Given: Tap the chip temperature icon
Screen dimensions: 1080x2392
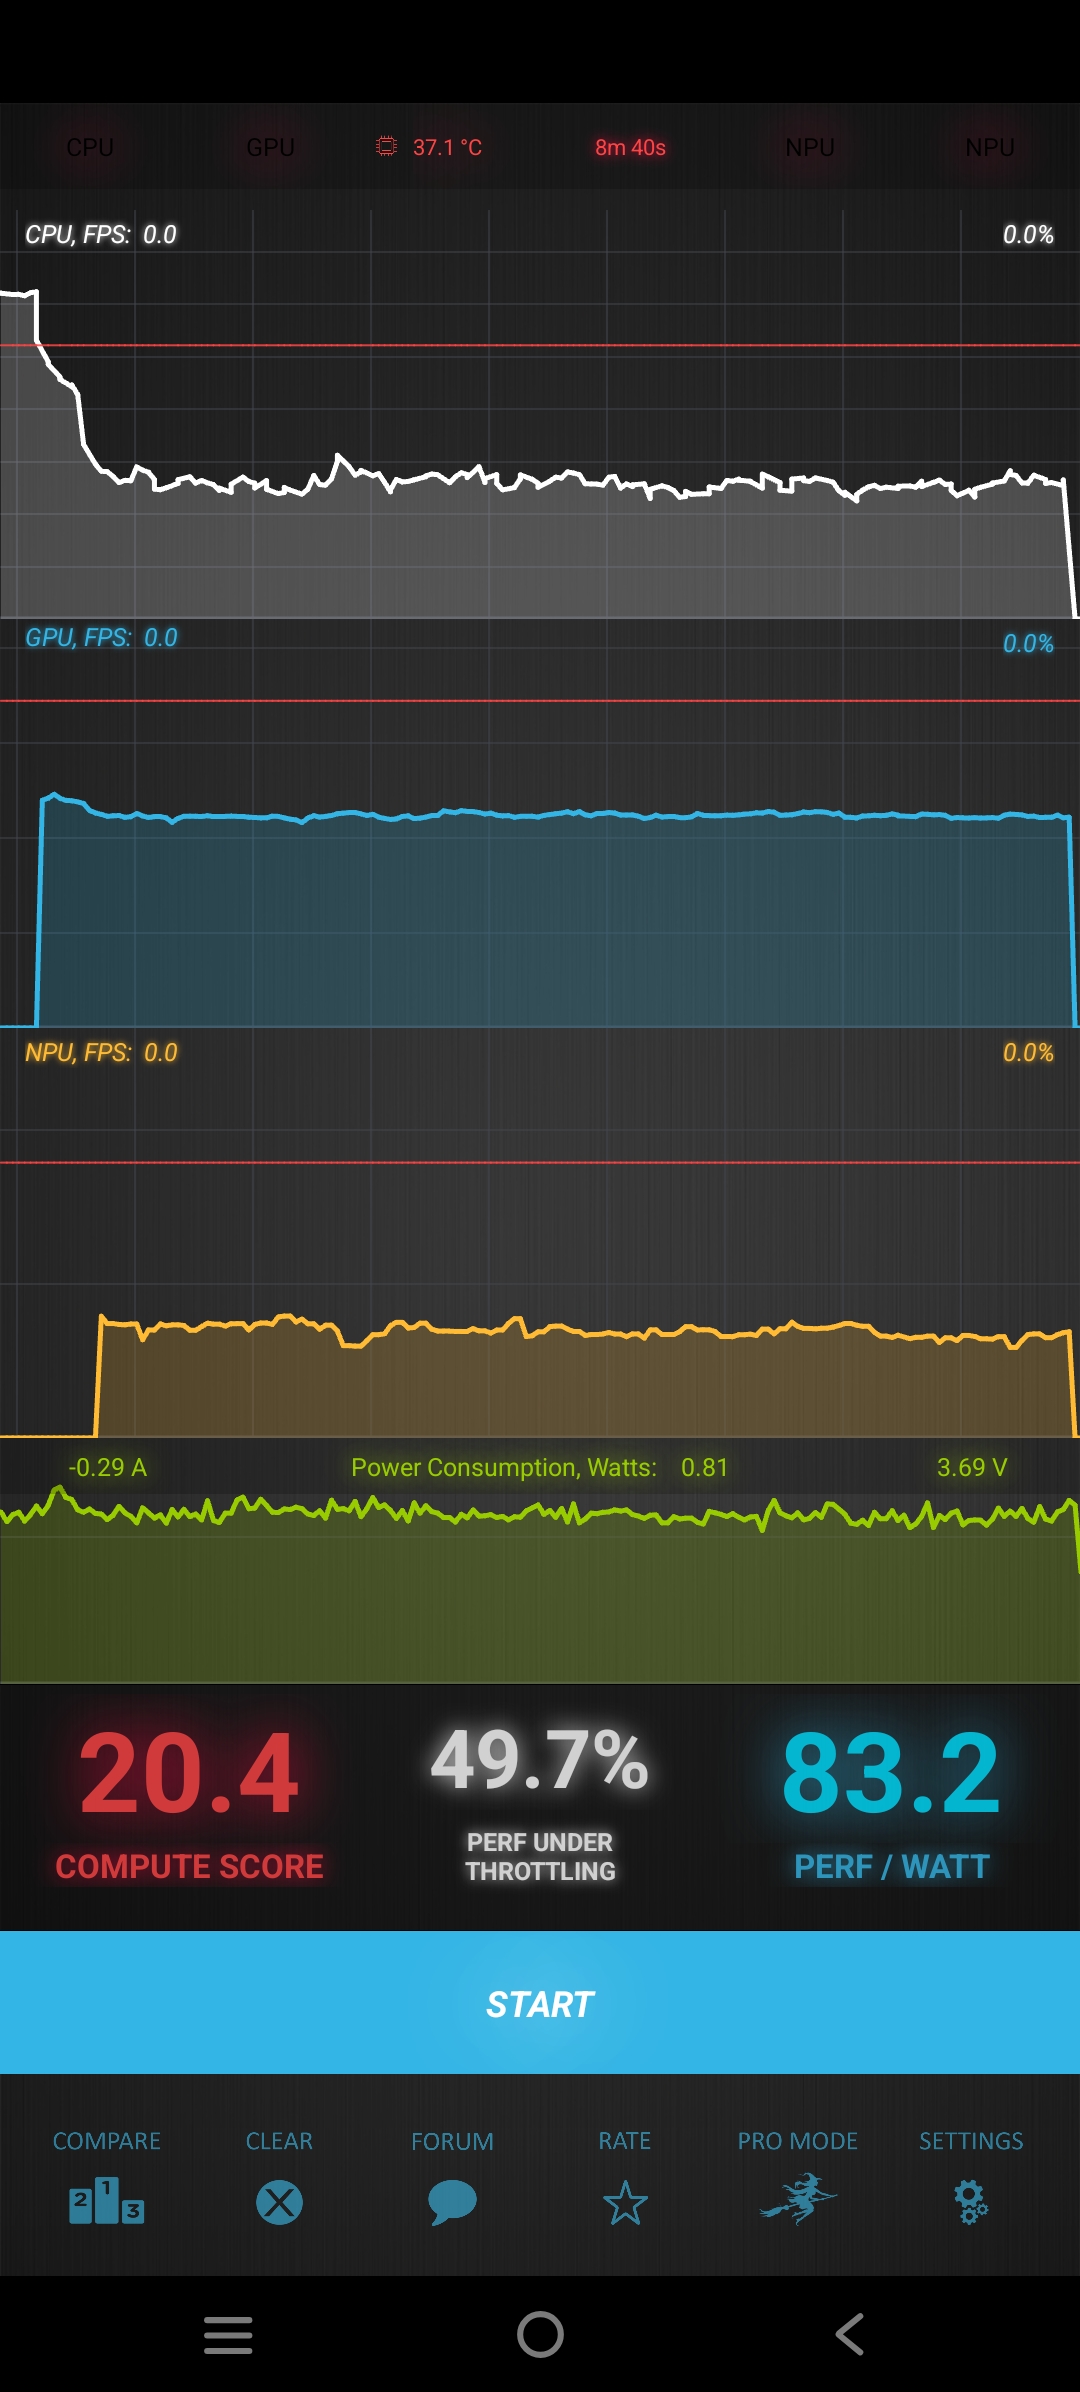Looking at the screenshot, I should point(386,147).
